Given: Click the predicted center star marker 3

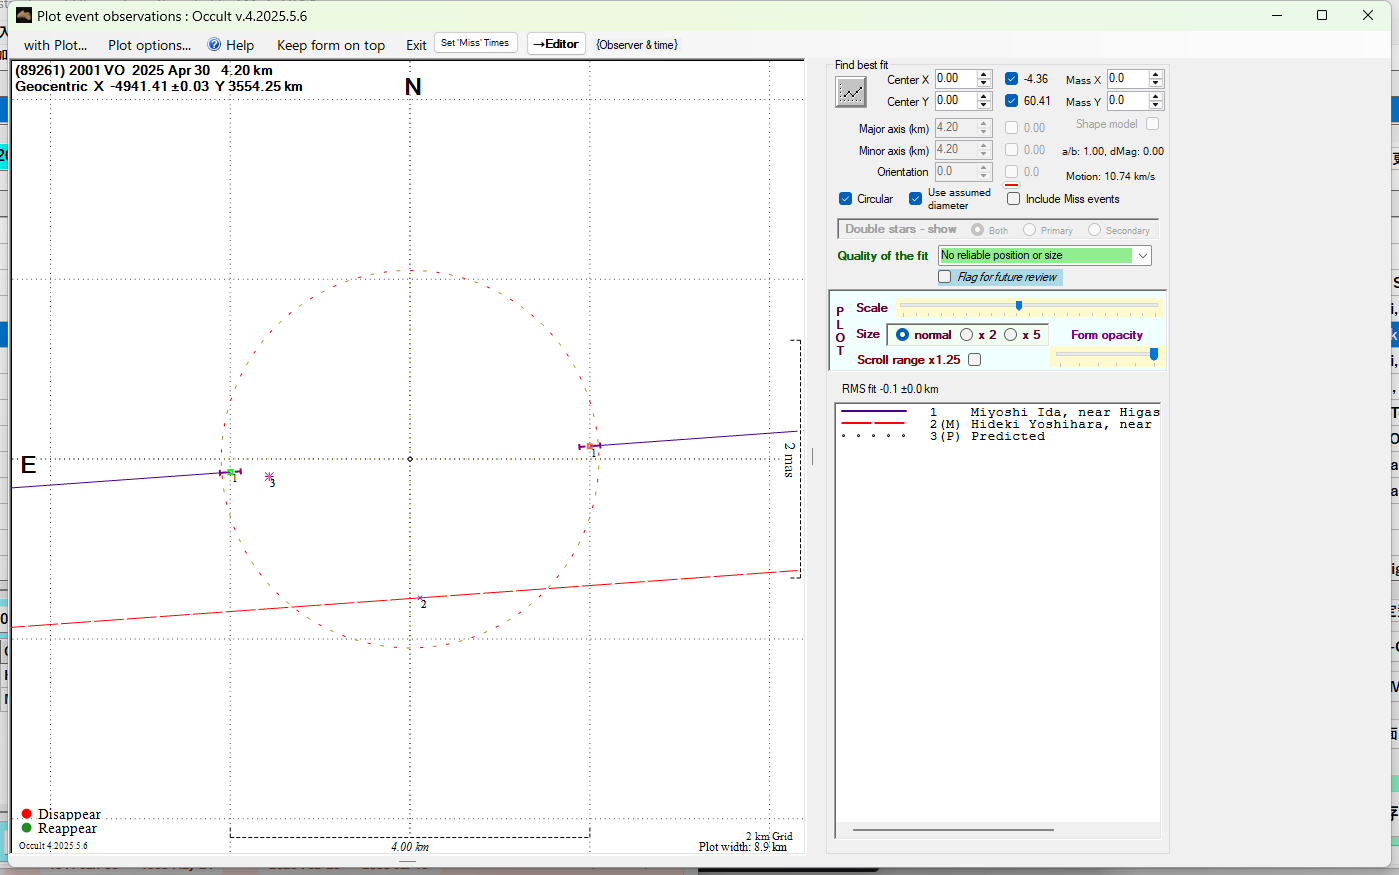Looking at the screenshot, I should click(269, 477).
